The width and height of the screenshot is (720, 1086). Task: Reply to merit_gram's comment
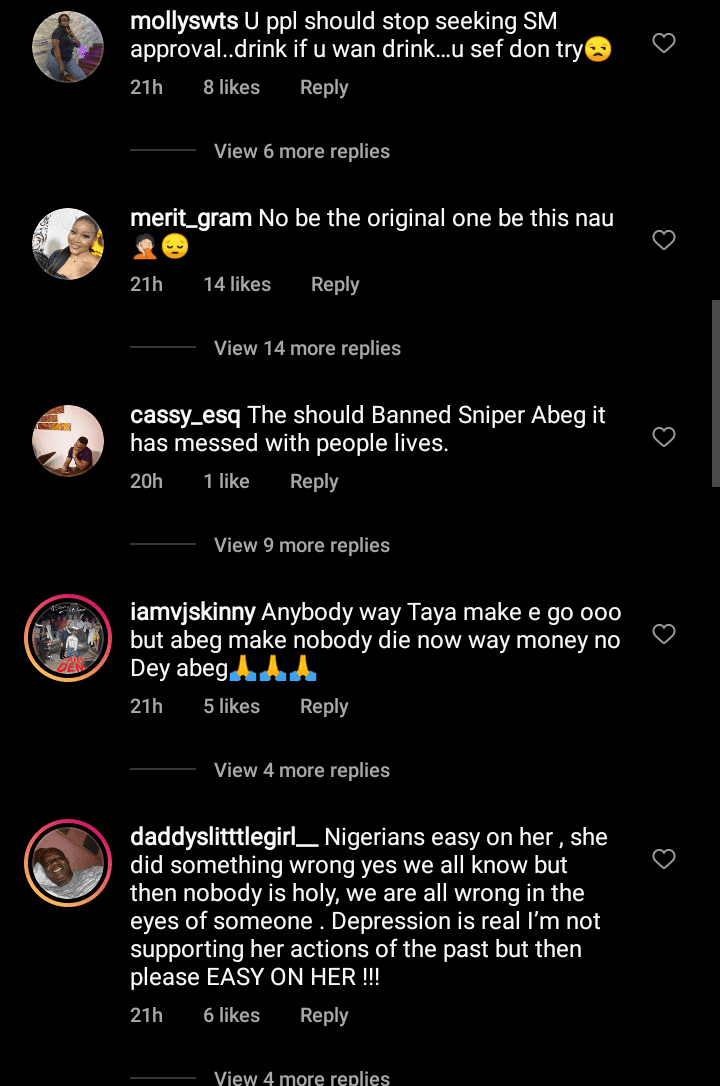[335, 284]
